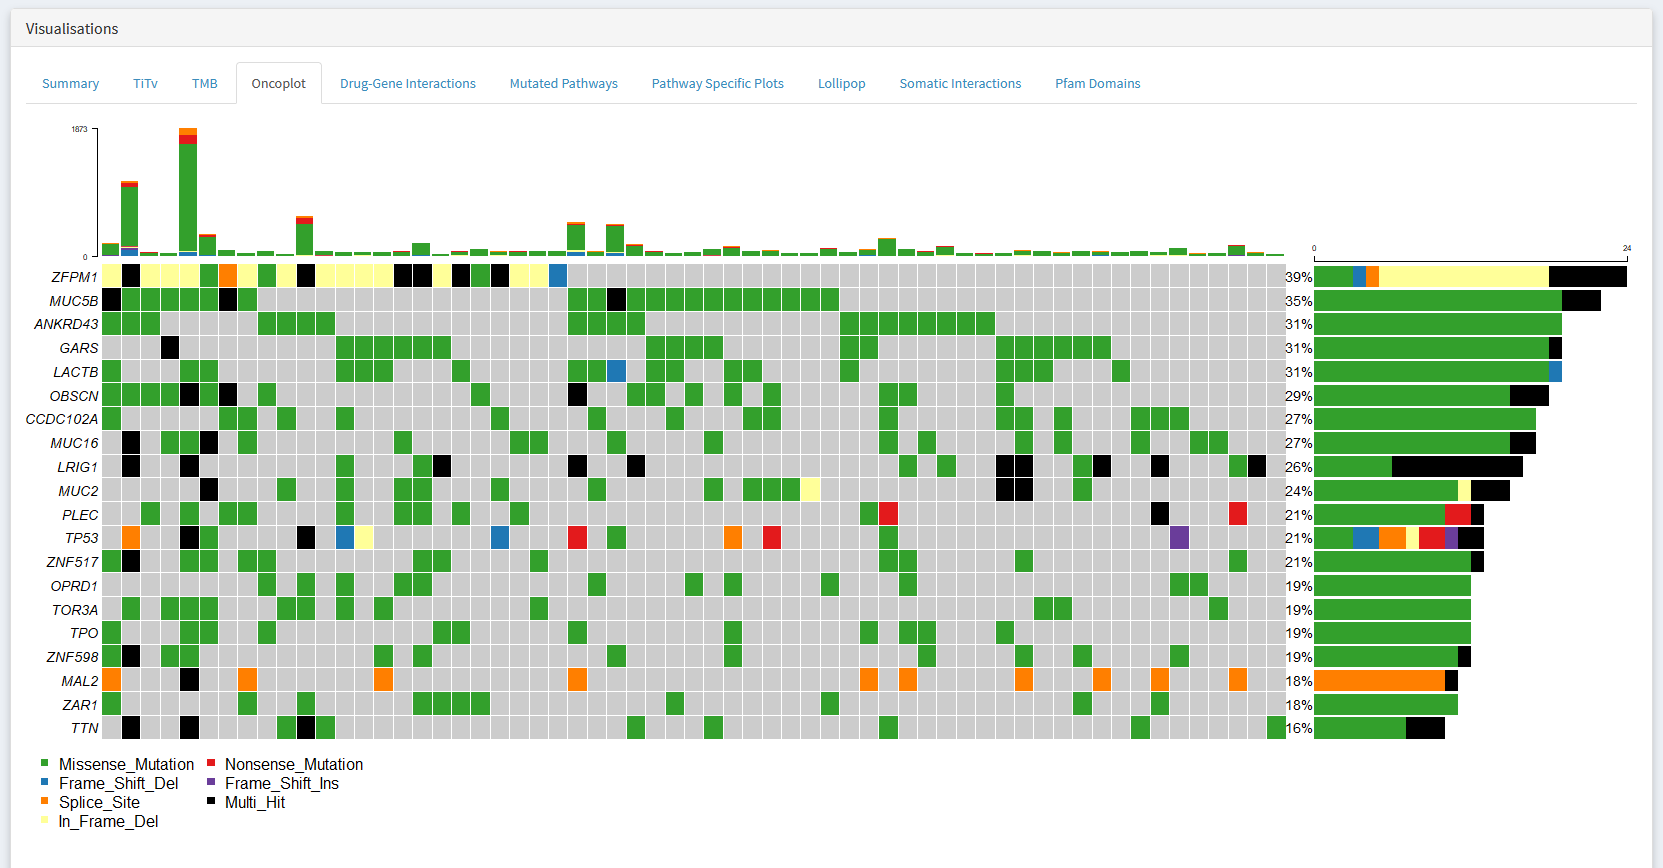Click the CCDC102A gene label
The image size is (1663, 868).
(x=62, y=419)
